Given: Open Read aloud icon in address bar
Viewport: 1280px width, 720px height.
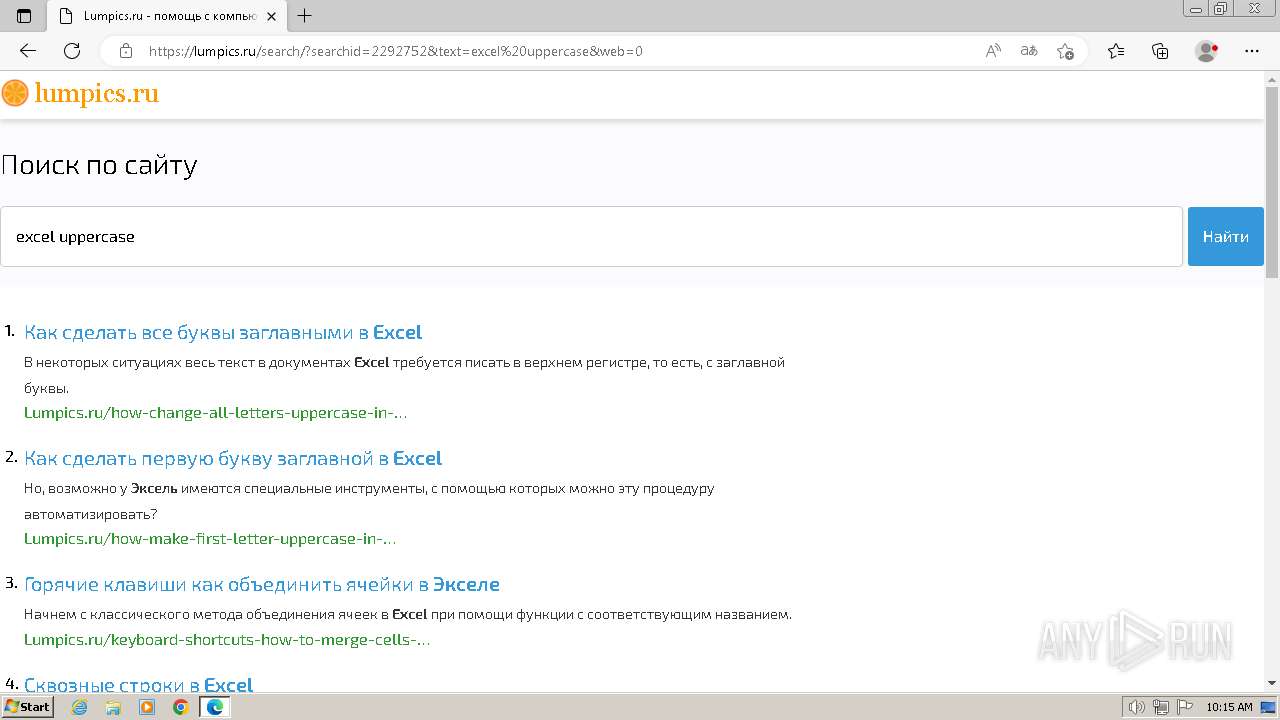Looking at the screenshot, I should [x=993, y=51].
